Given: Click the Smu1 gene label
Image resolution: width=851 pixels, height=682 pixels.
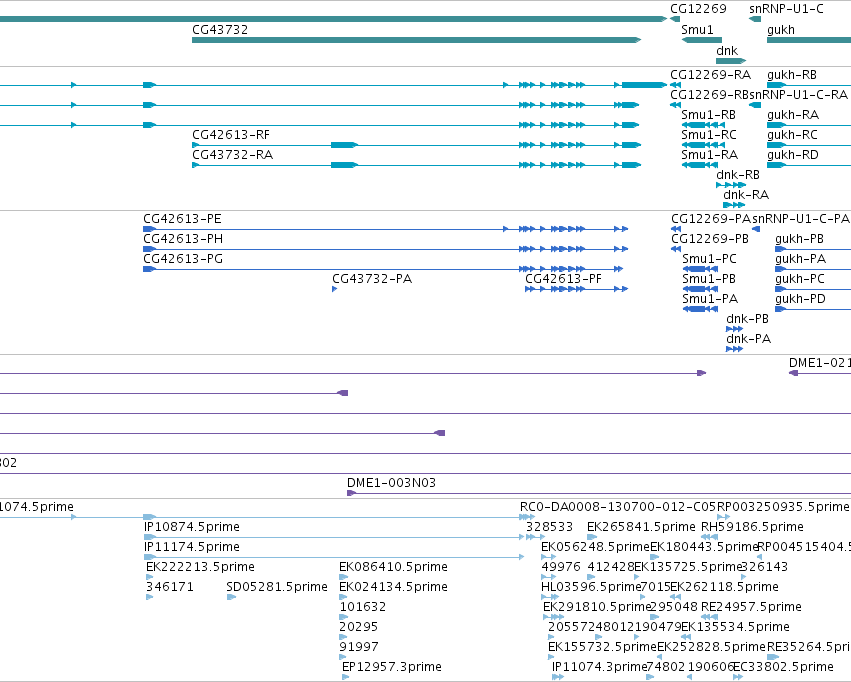Looking at the screenshot, I should point(697,30).
